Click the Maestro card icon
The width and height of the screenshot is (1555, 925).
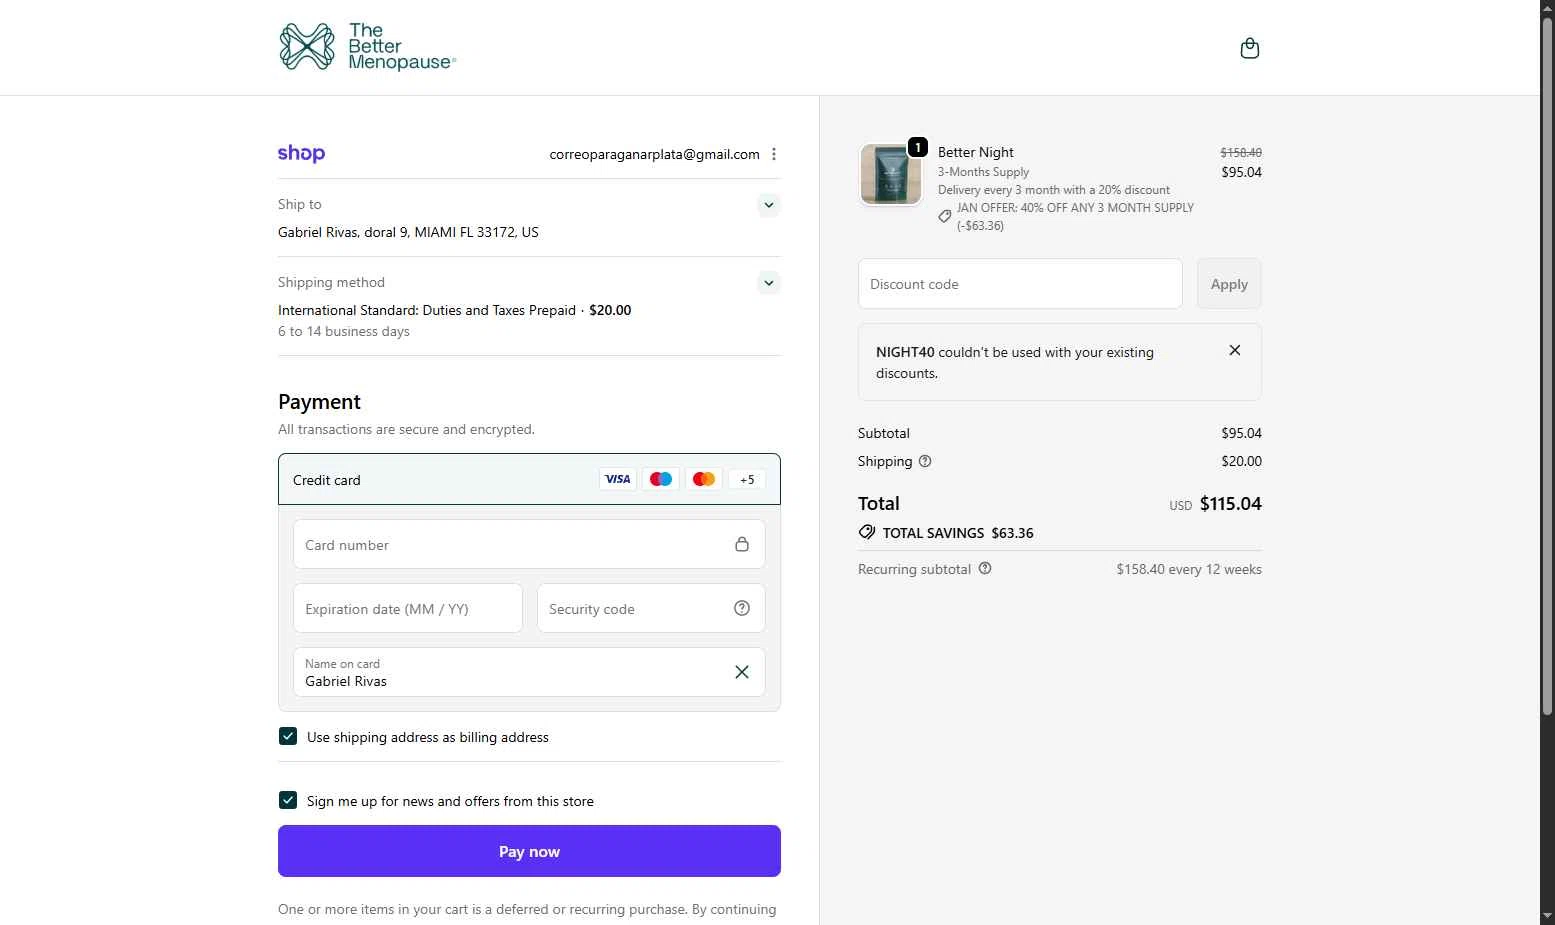click(661, 479)
